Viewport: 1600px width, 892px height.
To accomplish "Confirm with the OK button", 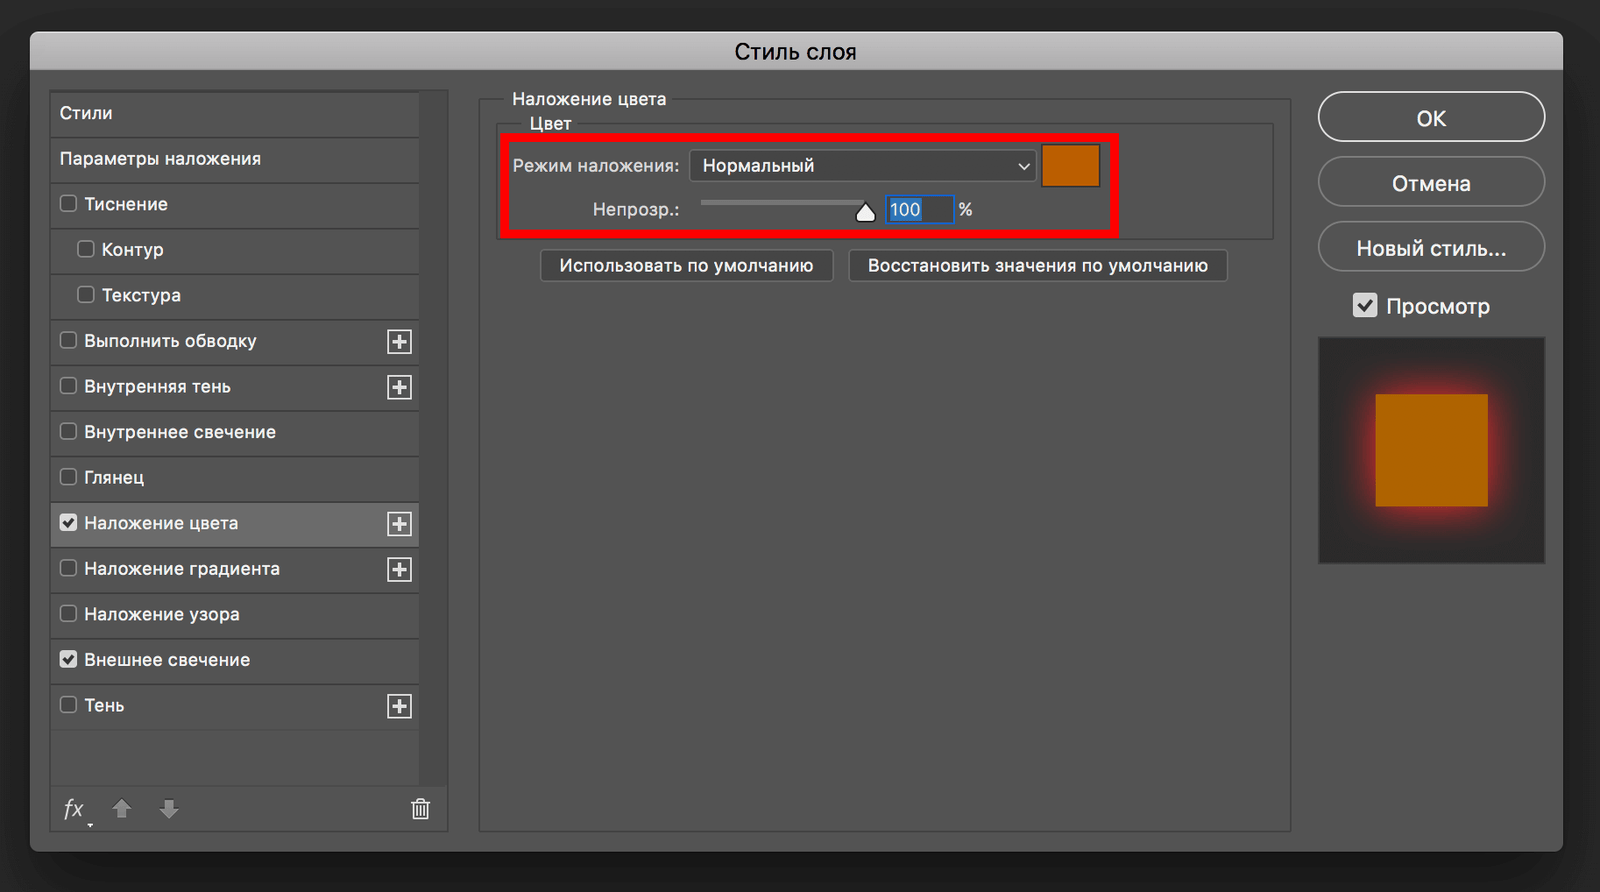I will 1431,117.
